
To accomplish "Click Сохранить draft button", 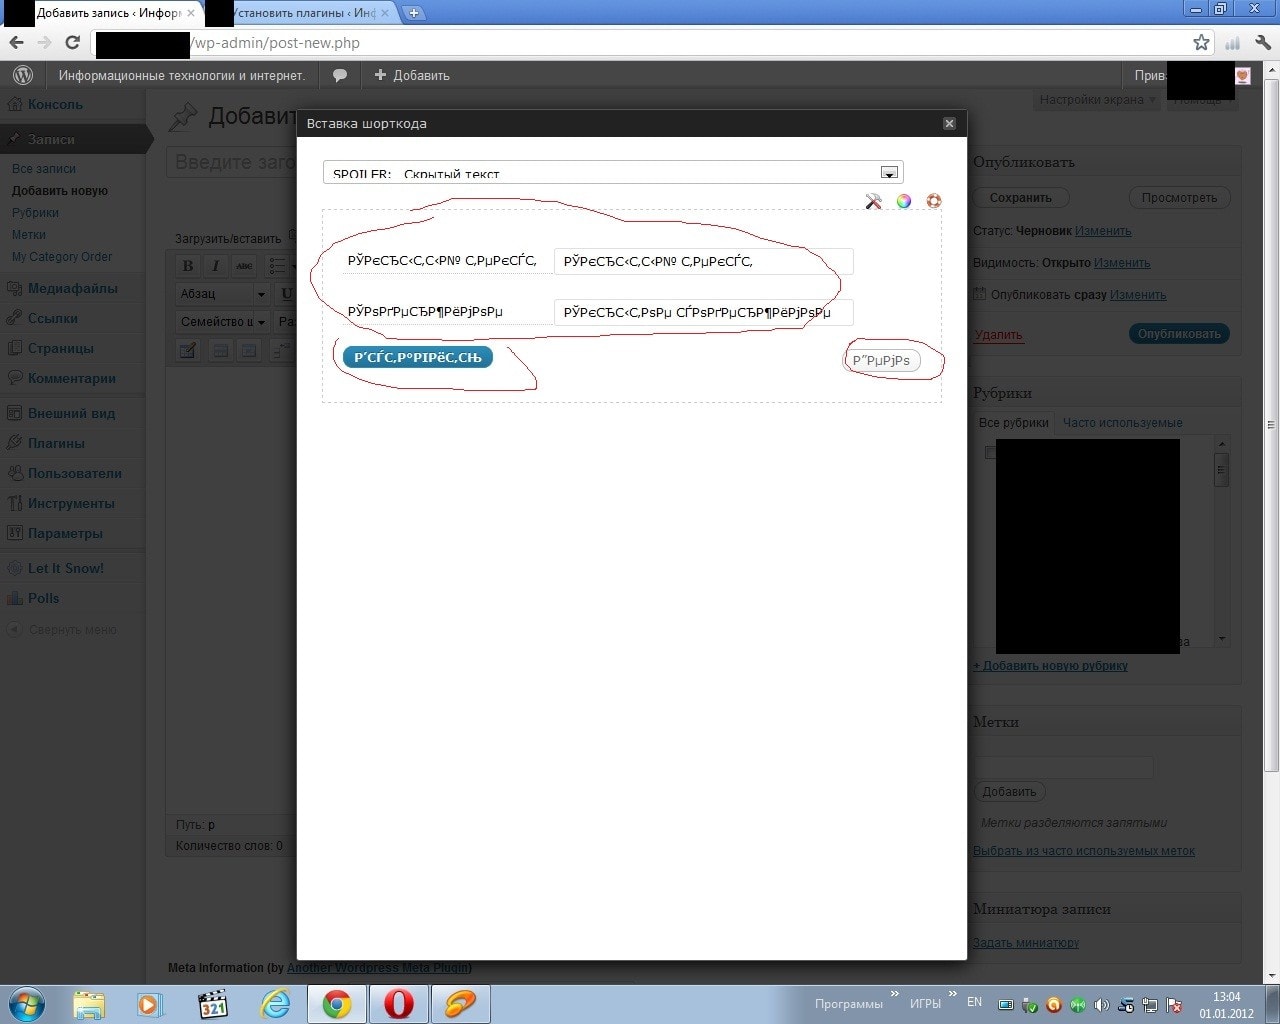I will [1021, 198].
